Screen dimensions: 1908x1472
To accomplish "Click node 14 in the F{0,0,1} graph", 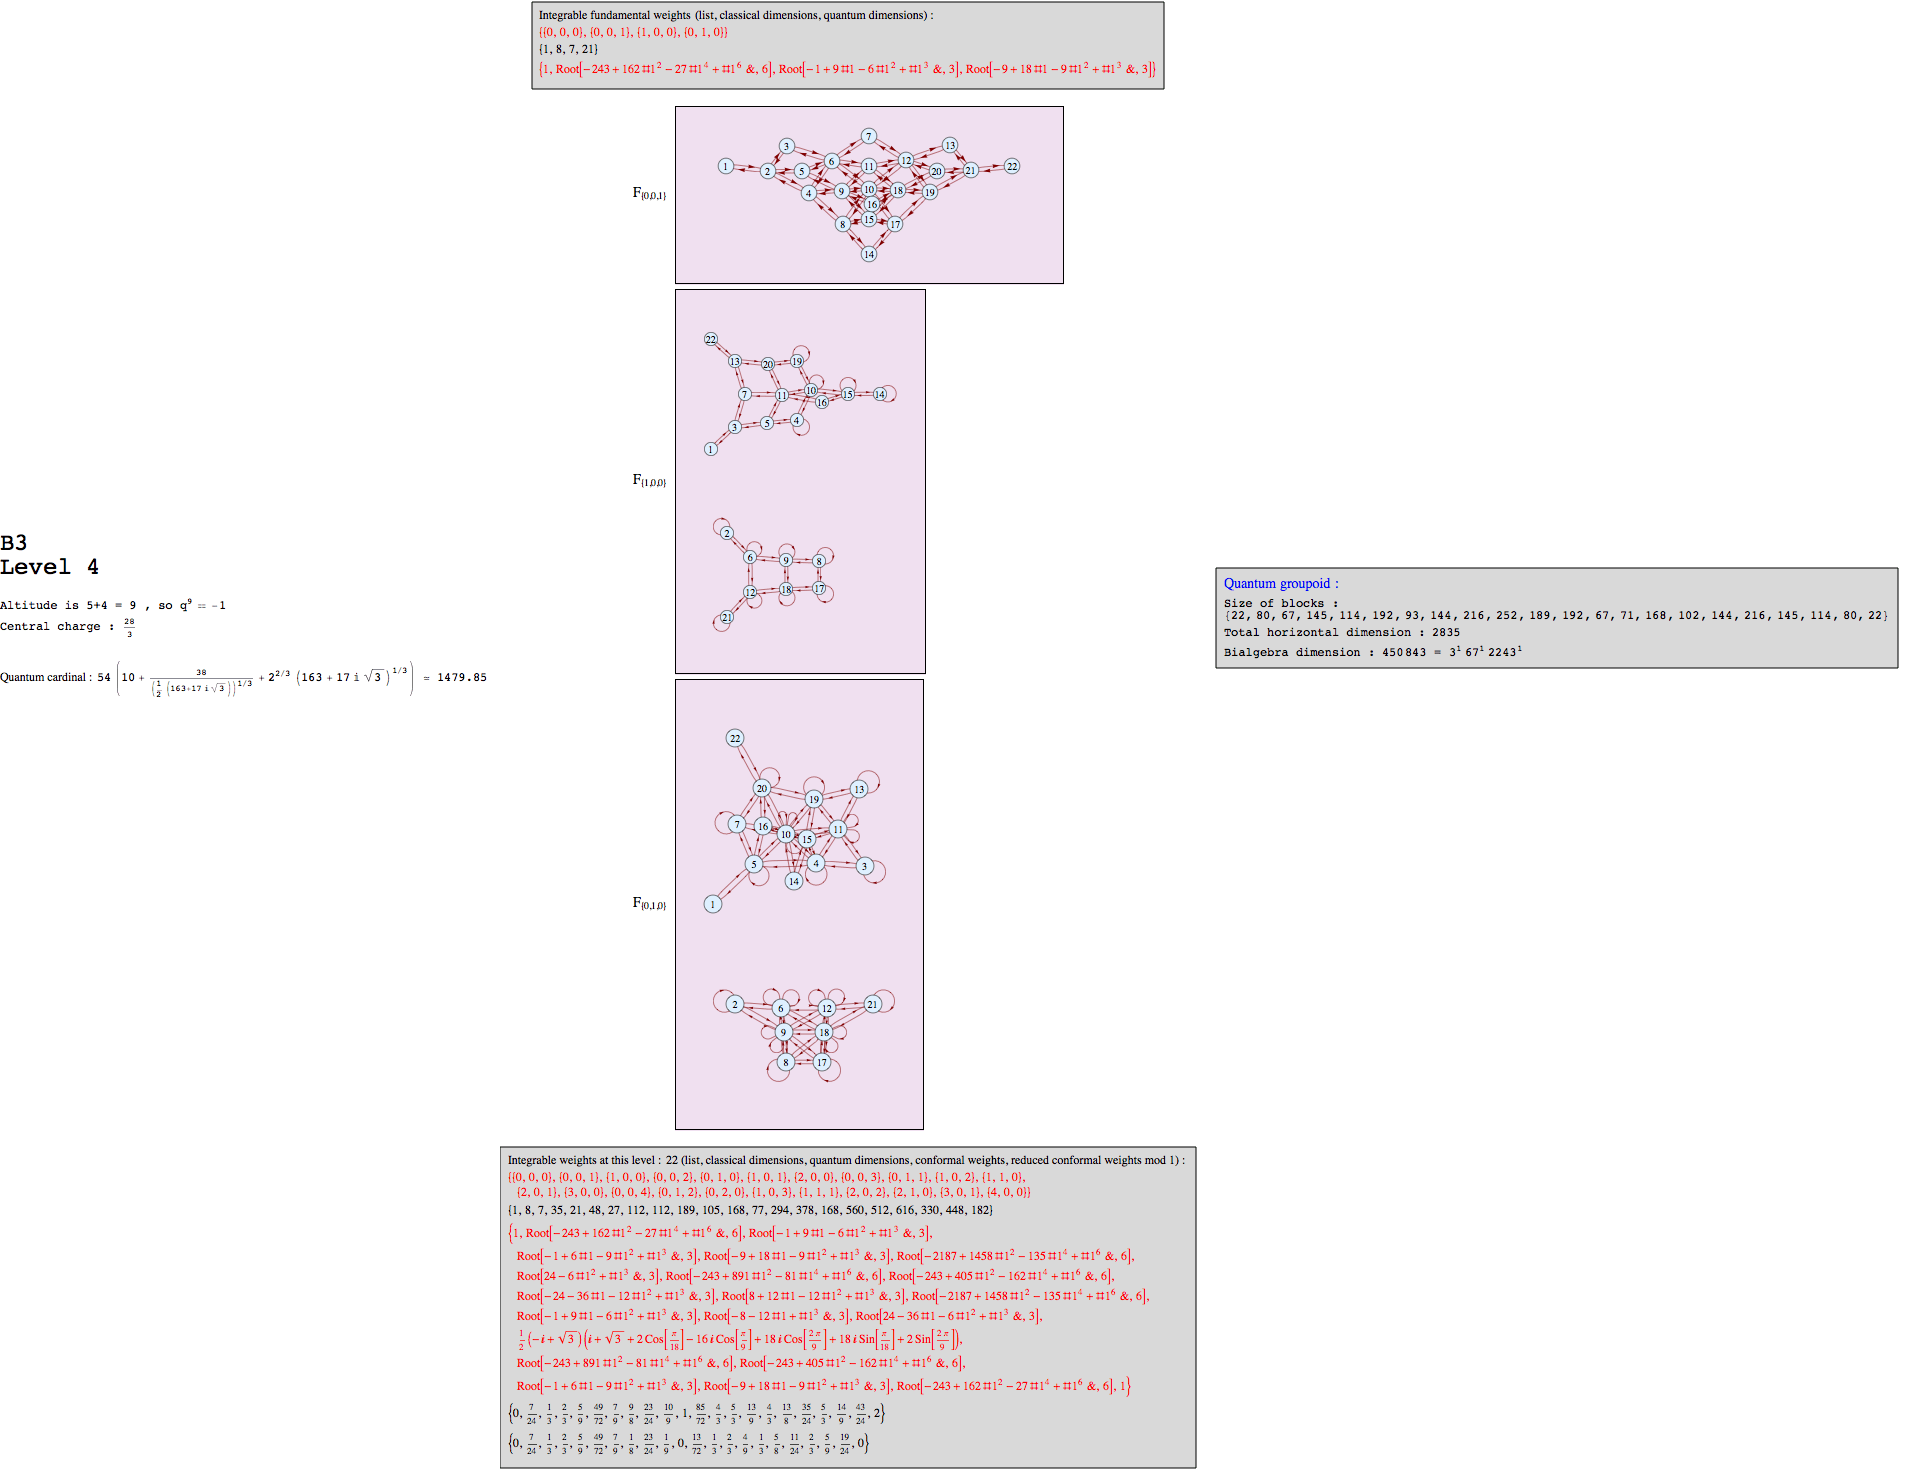I will pyautogui.click(x=869, y=254).
